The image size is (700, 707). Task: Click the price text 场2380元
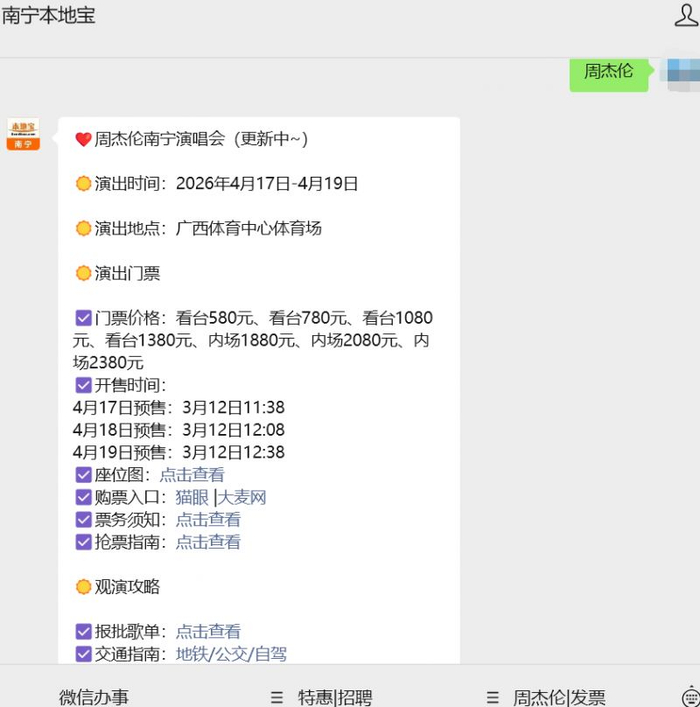[108, 363]
